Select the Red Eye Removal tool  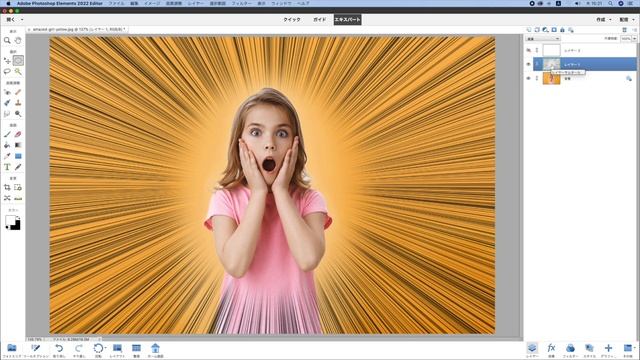click(x=7, y=92)
